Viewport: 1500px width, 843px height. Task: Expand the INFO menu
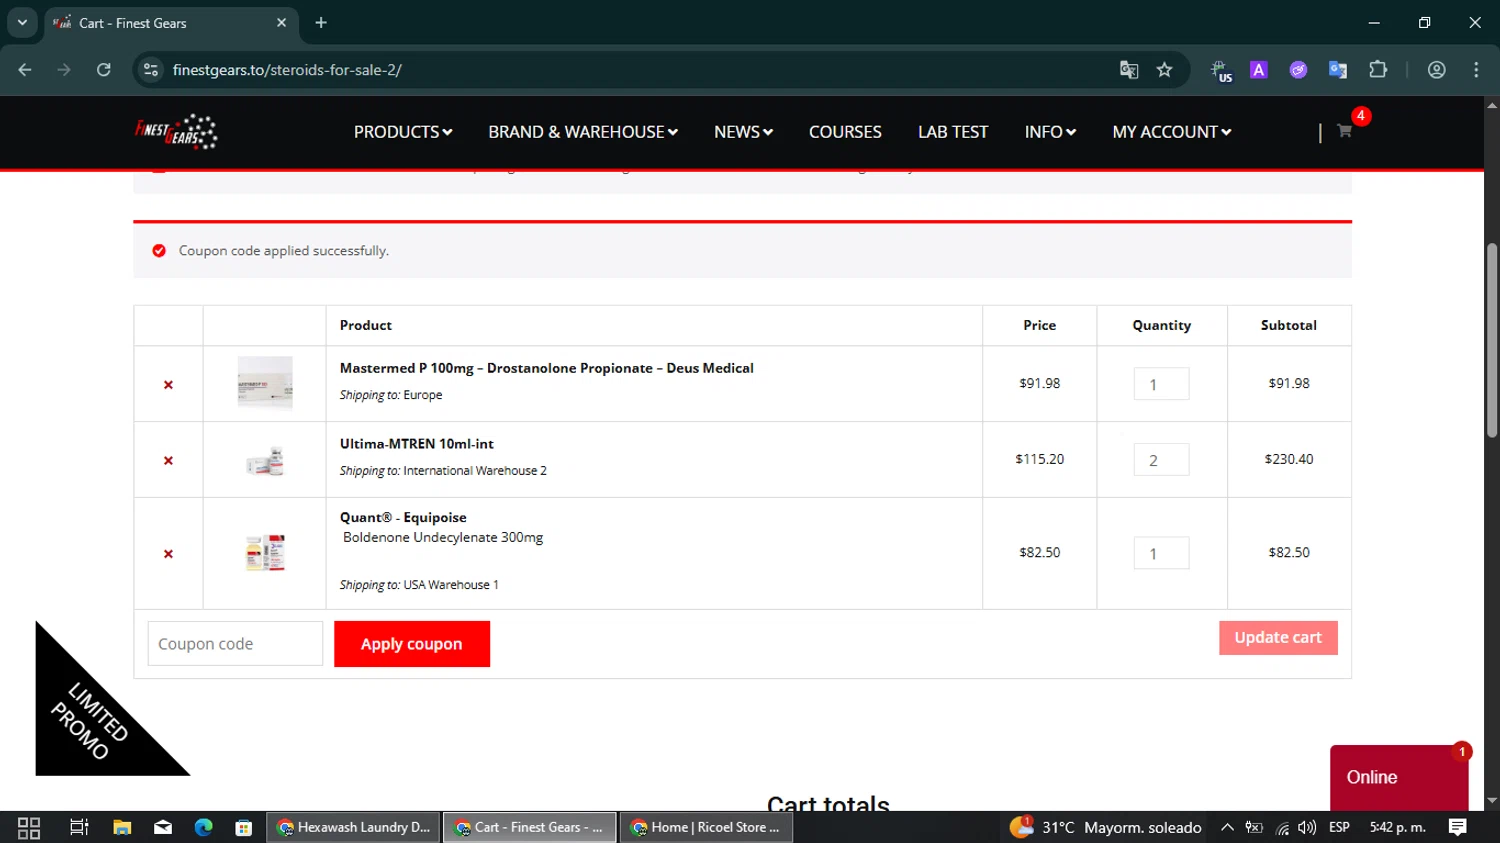[x=1050, y=132]
